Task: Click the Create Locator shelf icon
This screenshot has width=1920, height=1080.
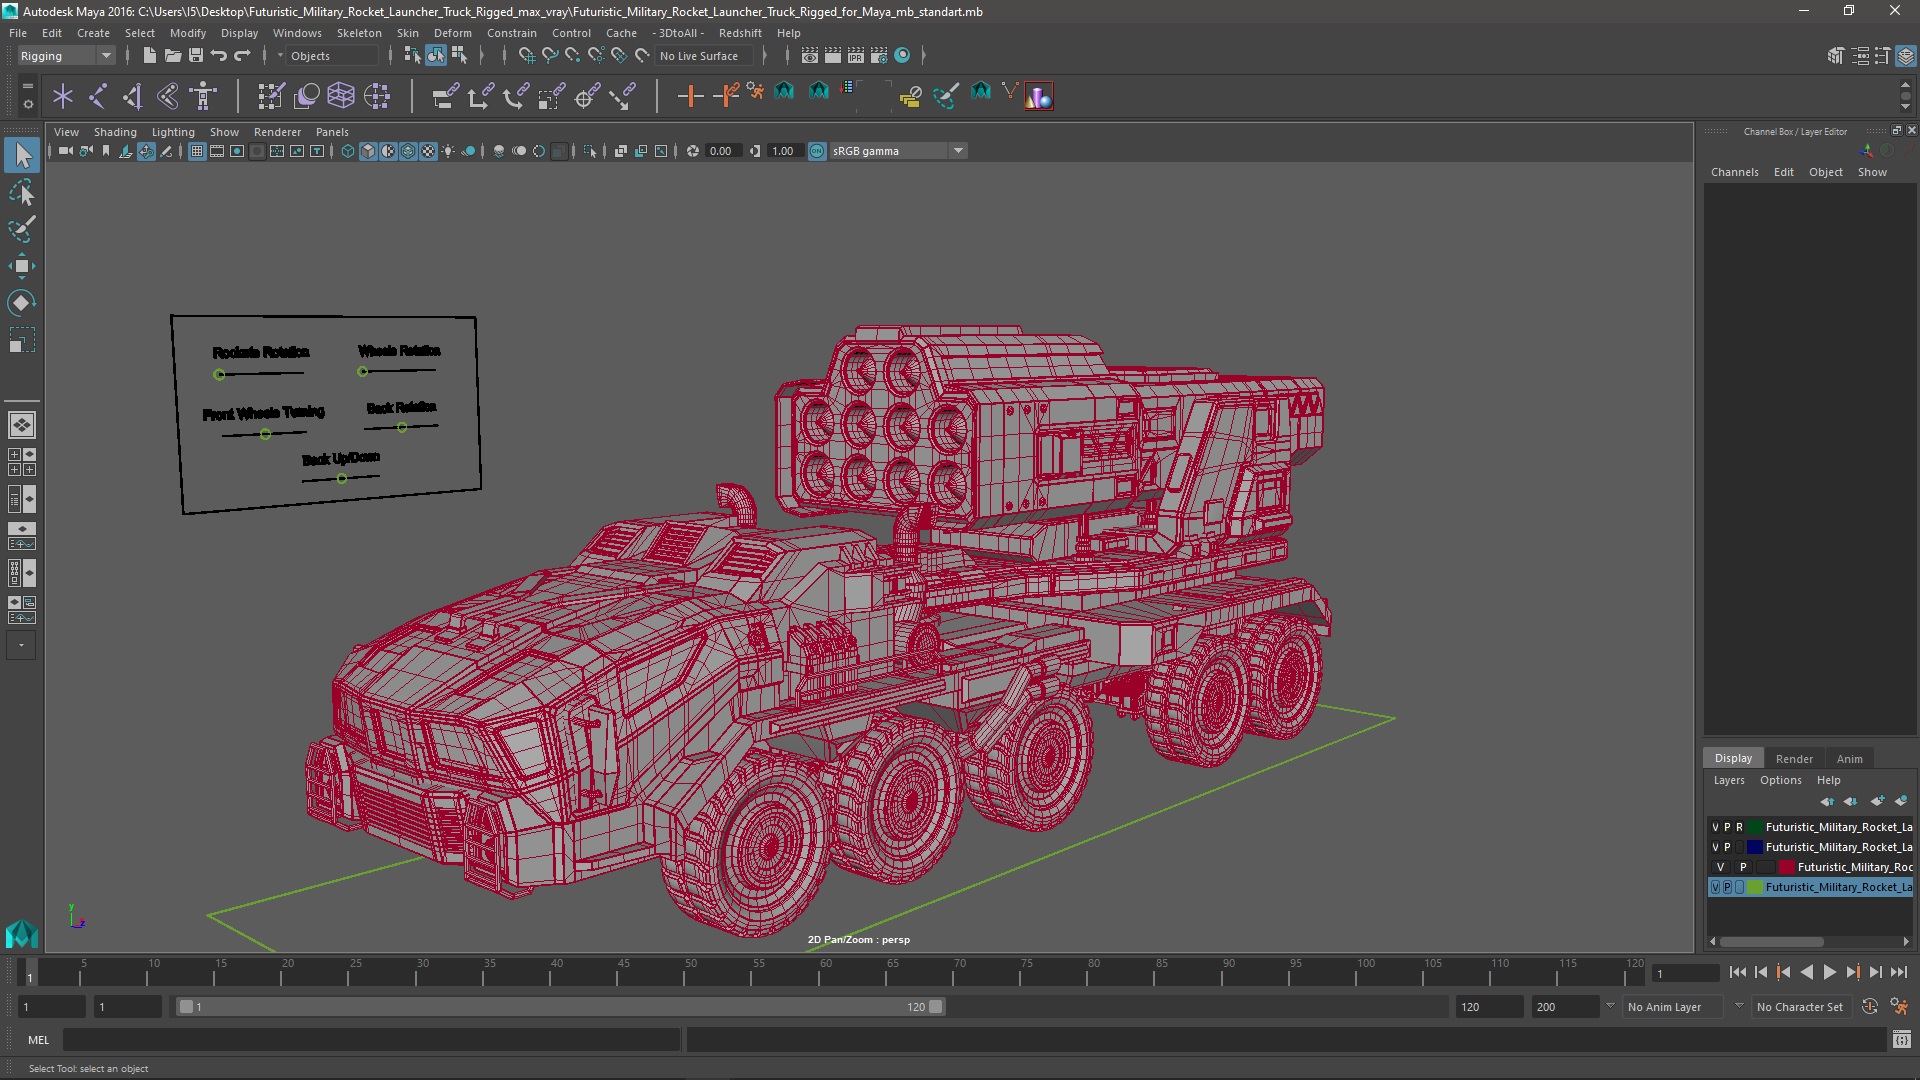Action: point(63,96)
